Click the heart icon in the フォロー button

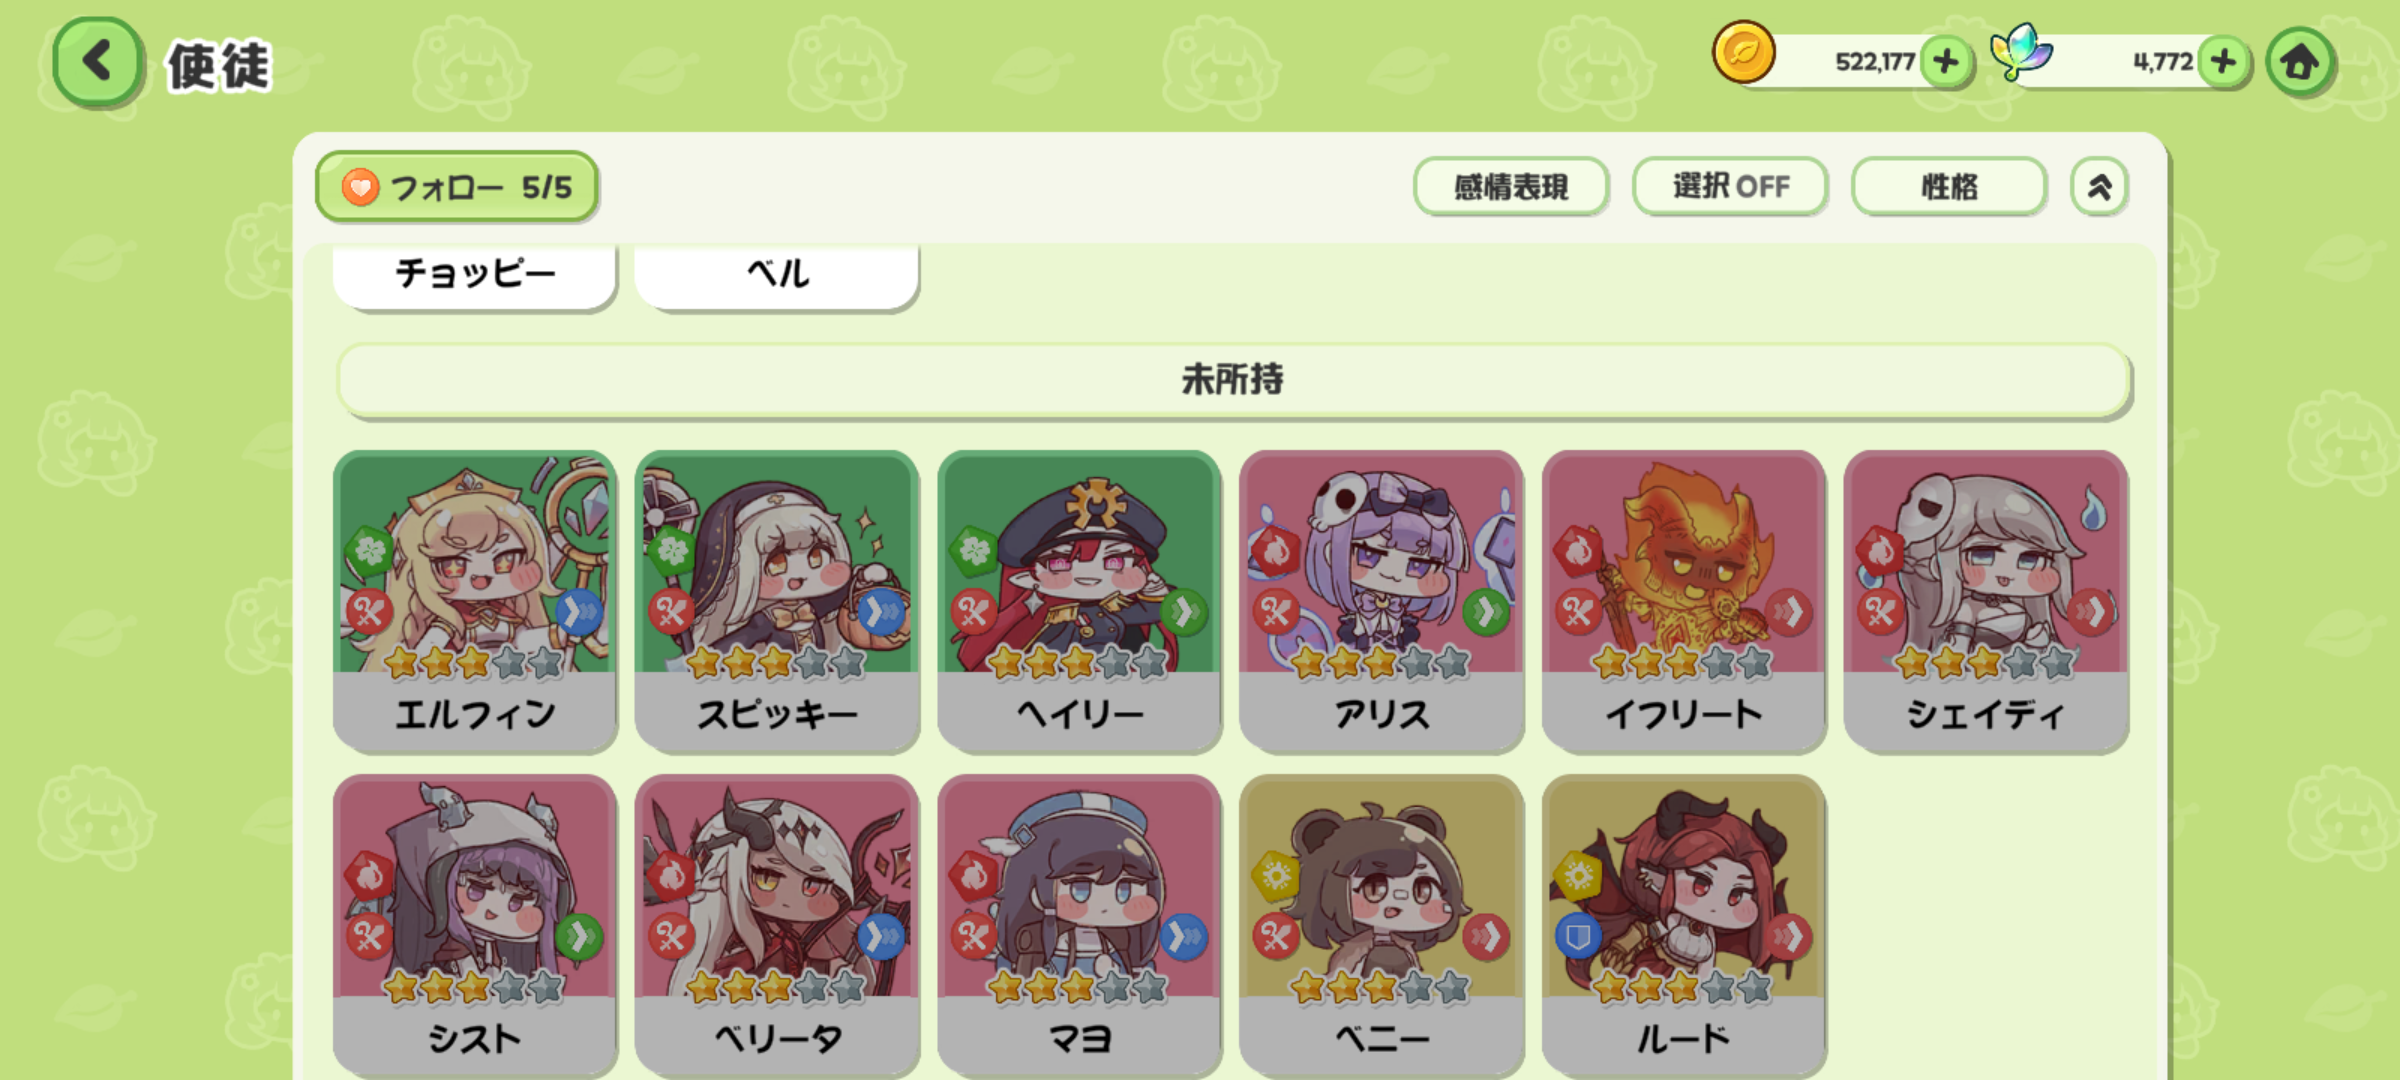coord(360,187)
